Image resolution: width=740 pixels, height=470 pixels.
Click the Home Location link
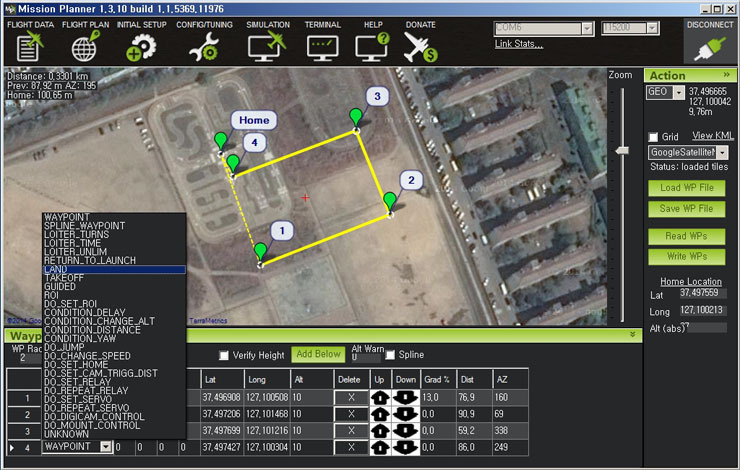click(690, 282)
